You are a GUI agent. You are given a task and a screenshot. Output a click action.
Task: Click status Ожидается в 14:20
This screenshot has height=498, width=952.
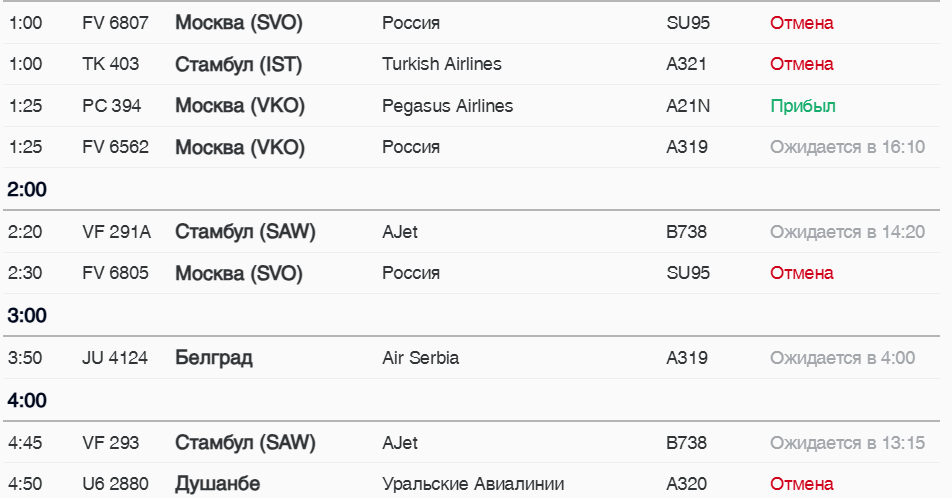click(847, 232)
